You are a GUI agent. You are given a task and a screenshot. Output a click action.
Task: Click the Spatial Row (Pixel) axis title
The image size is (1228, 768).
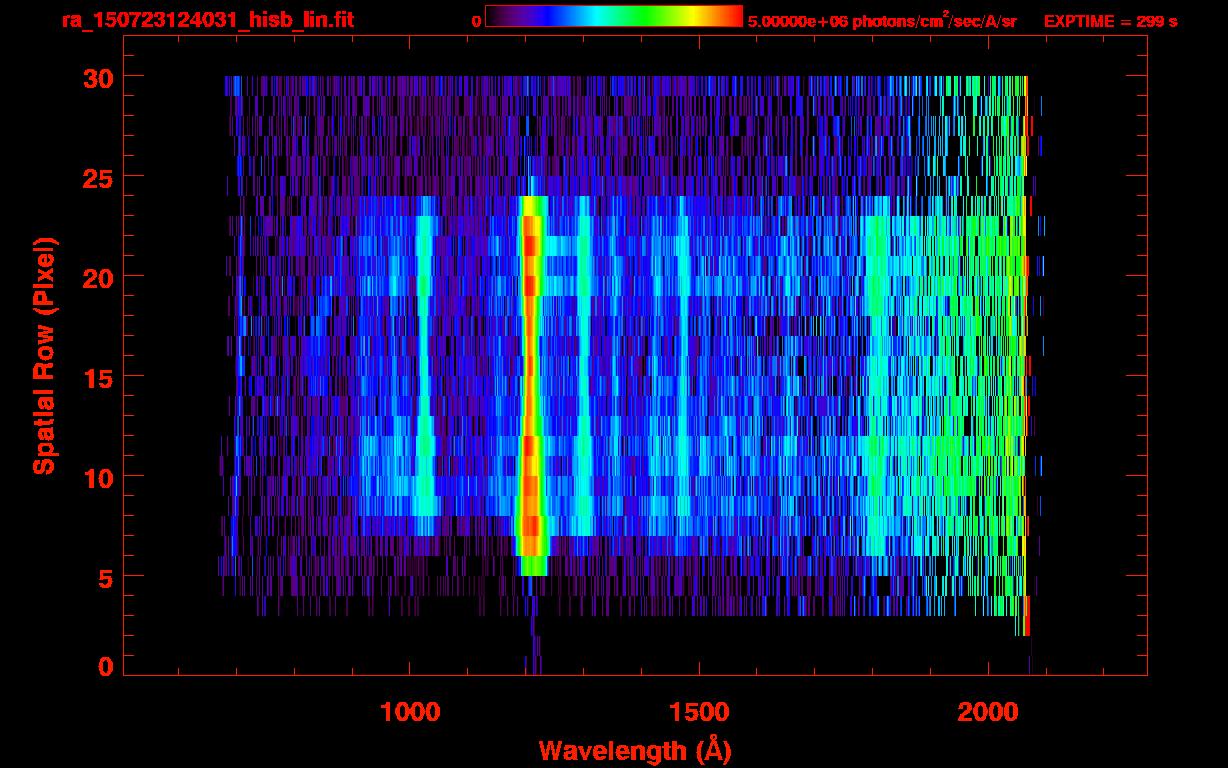44,355
